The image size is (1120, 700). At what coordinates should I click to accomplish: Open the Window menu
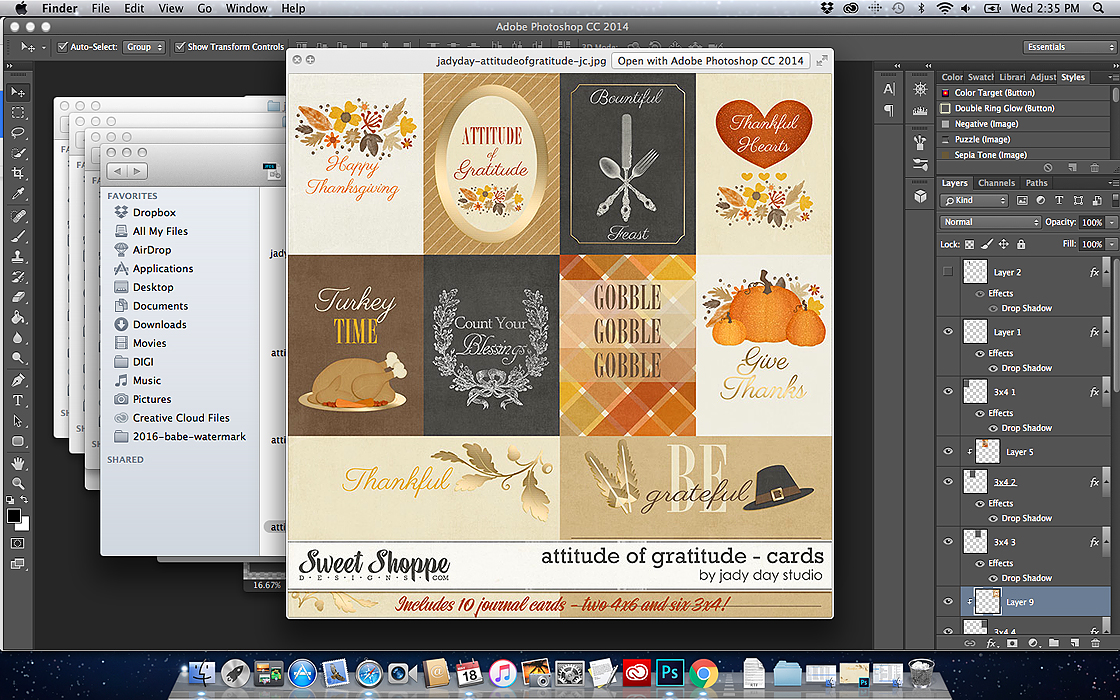tap(246, 9)
